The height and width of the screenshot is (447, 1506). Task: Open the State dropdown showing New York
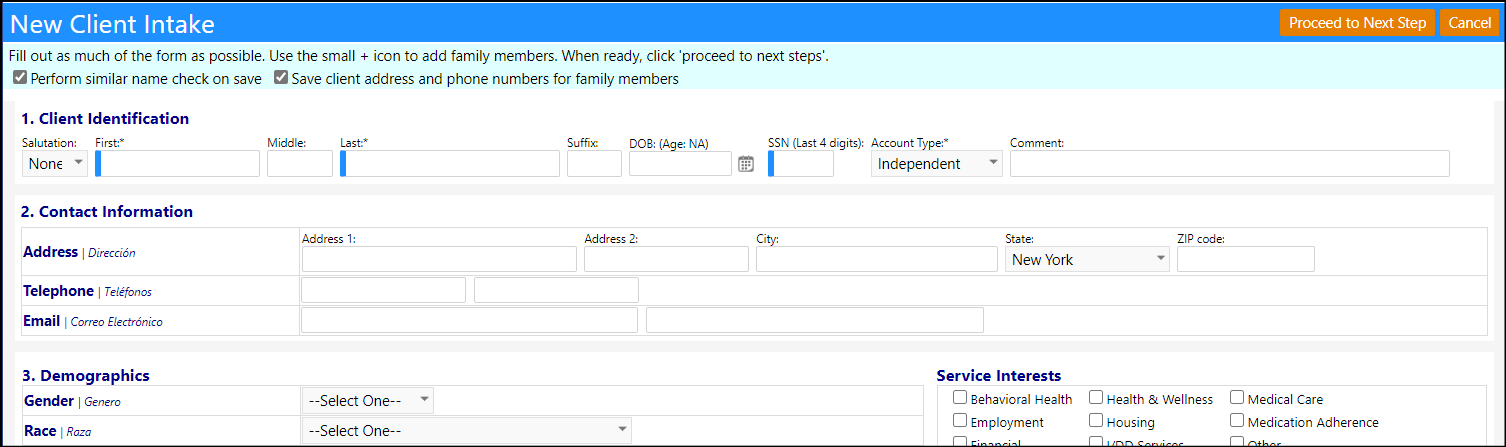point(1088,259)
